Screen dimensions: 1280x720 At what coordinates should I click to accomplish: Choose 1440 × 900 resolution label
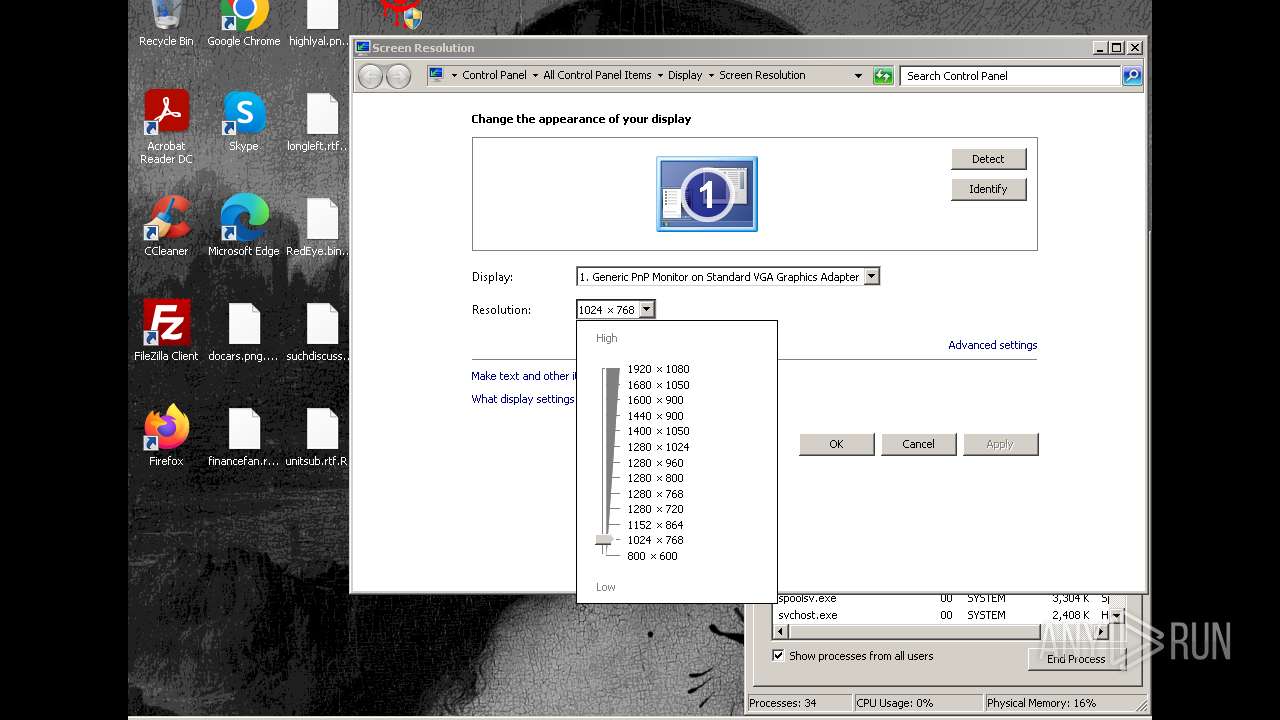[x=655, y=416]
